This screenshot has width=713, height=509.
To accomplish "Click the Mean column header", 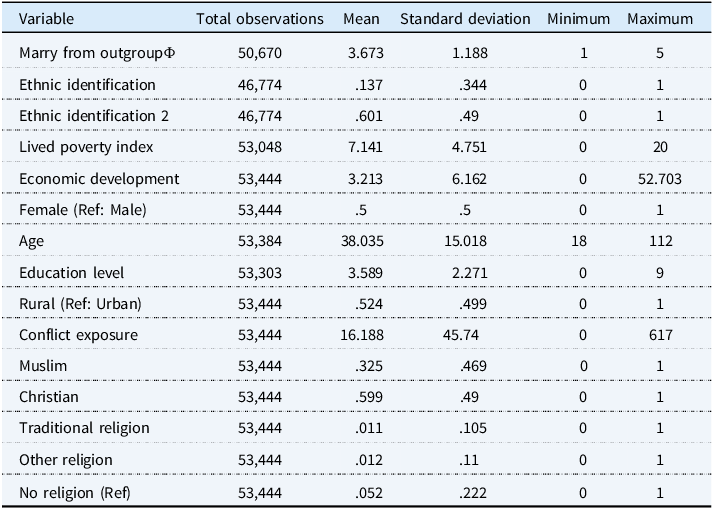I will click(361, 19).
